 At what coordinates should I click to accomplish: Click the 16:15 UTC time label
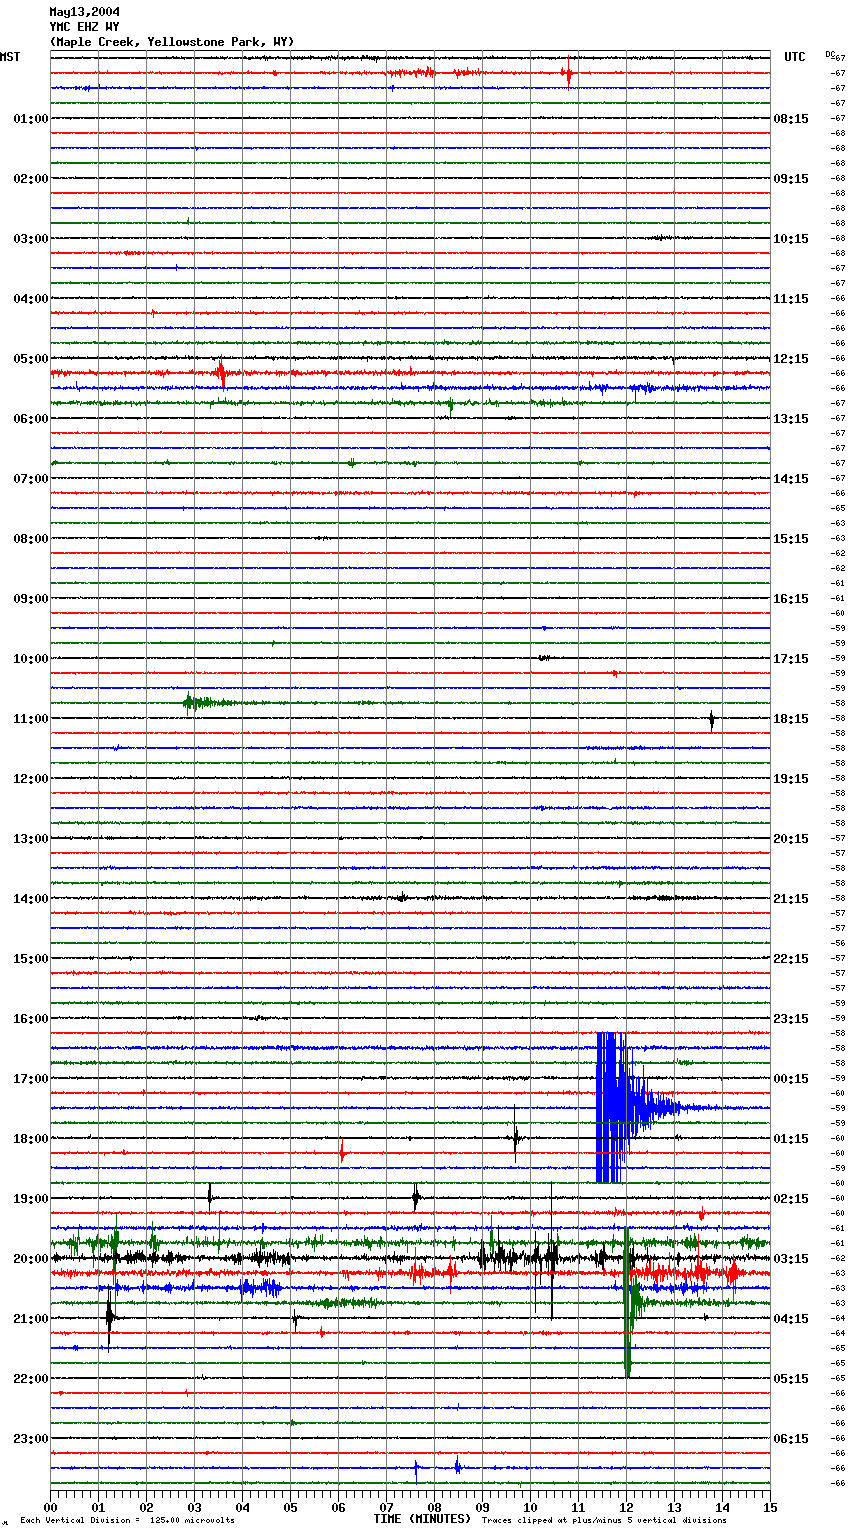click(791, 599)
